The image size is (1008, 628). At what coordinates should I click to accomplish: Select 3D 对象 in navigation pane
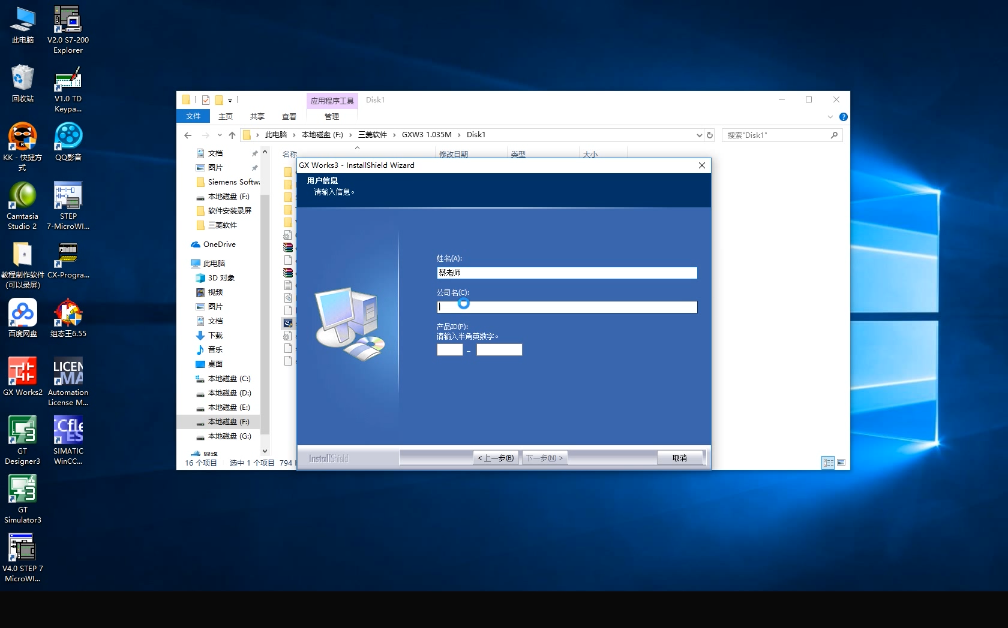click(x=215, y=278)
